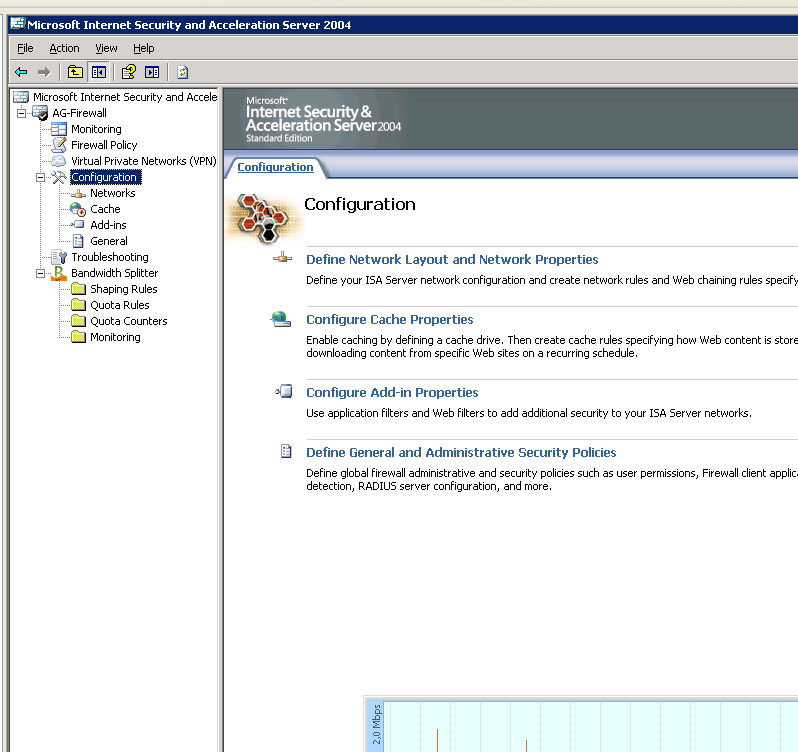Click the Refresh toolbar icon
Viewport: 798px width, 752px height.
coord(183,72)
